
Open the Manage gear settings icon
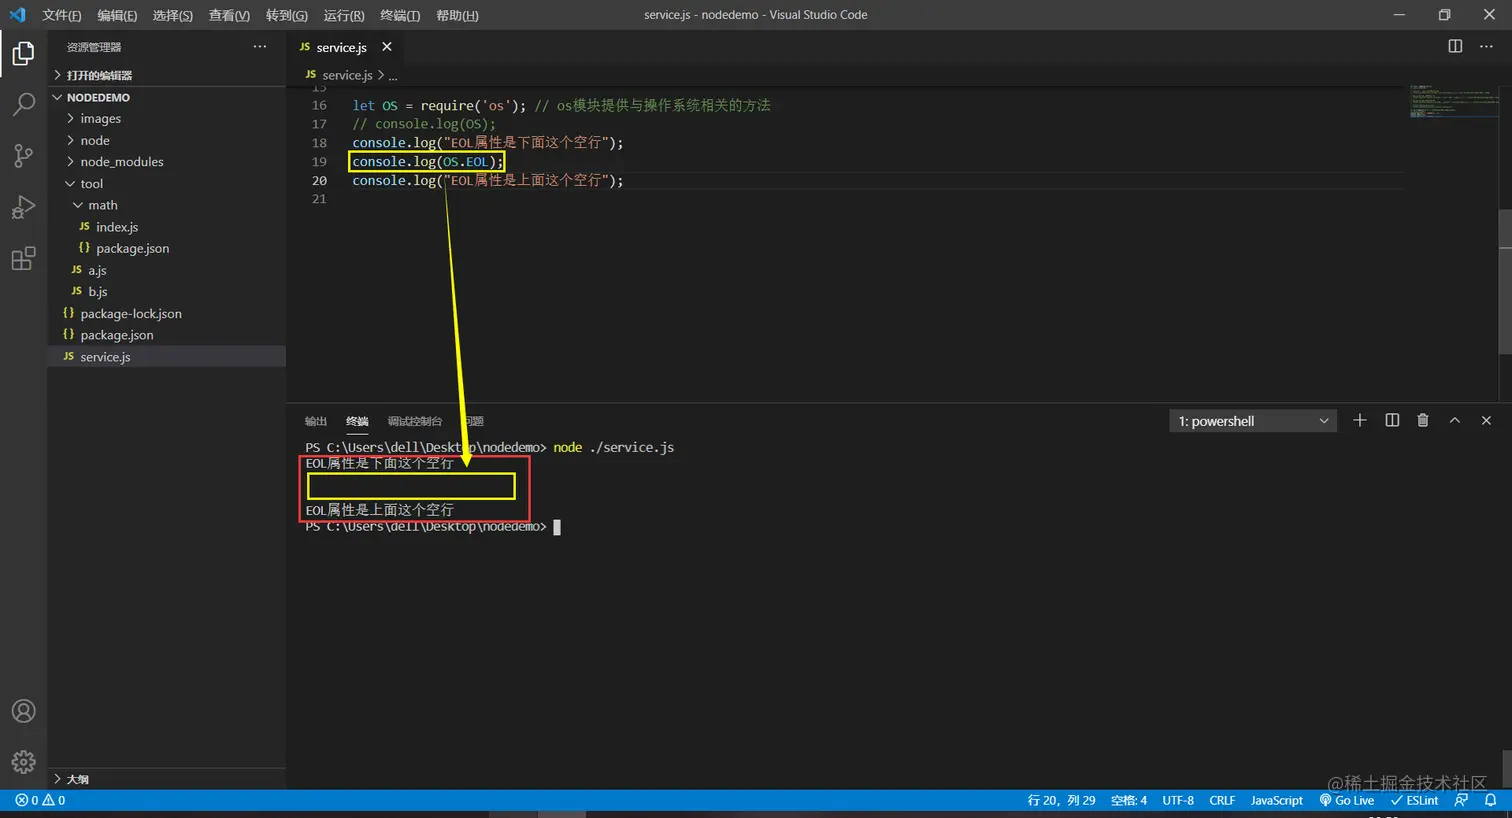click(23, 762)
